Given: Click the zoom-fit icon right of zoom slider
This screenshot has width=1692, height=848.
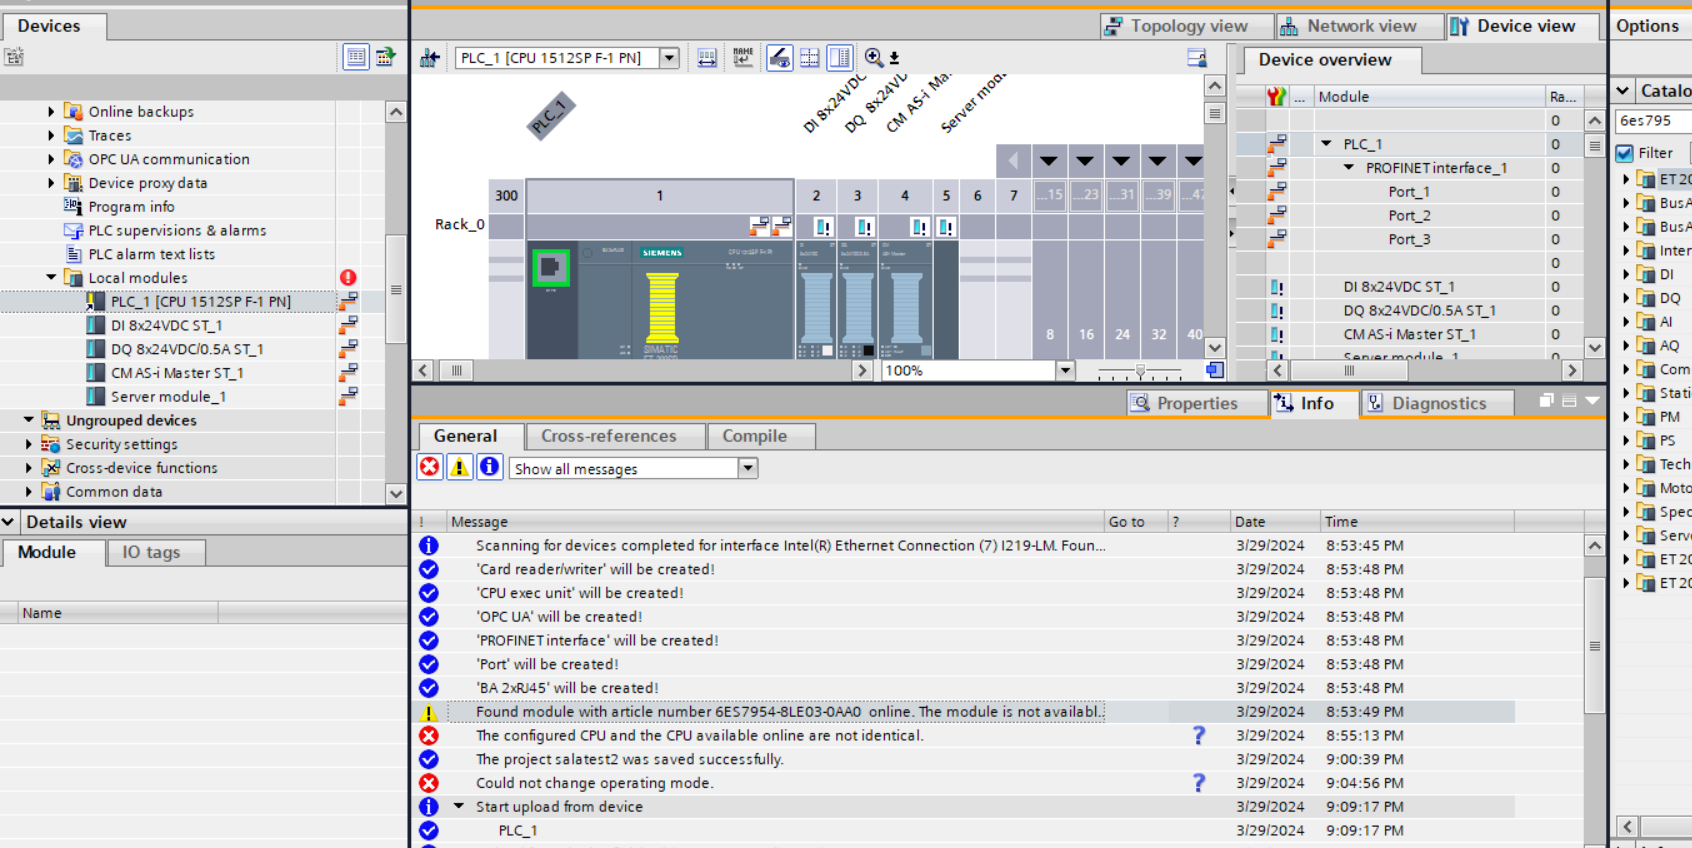Looking at the screenshot, I should (1214, 370).
